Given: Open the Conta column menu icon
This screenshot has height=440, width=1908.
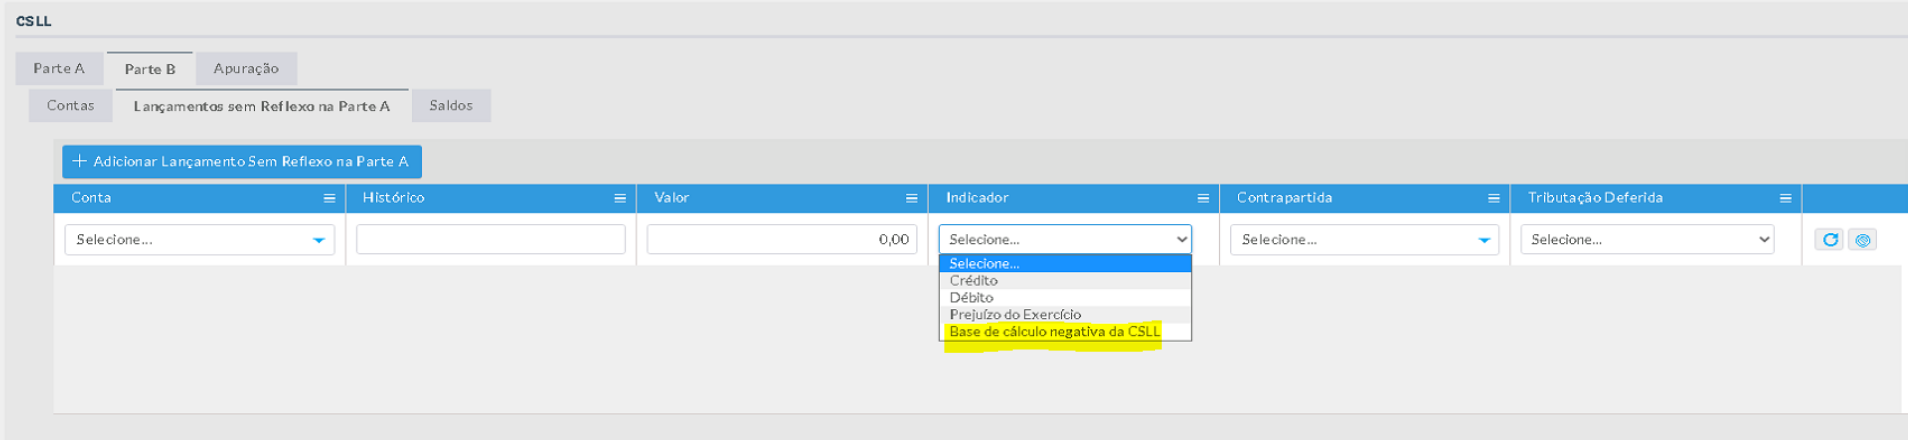Looking at the screenshot, I should pyautogui.click(x=329, y=198).
